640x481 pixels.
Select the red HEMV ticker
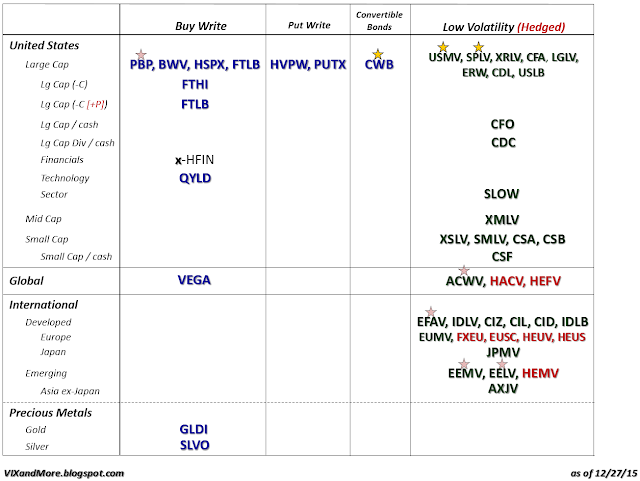tap(540, 373)
